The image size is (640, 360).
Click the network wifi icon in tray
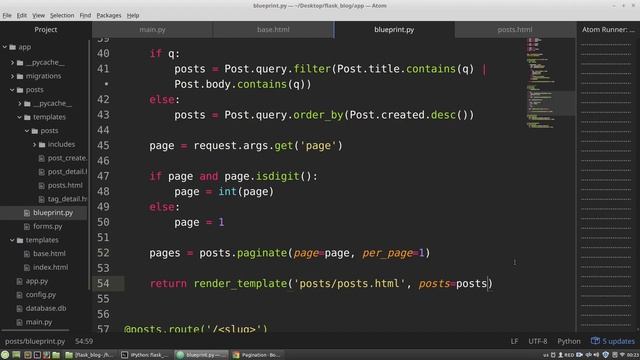click(622, 355)
